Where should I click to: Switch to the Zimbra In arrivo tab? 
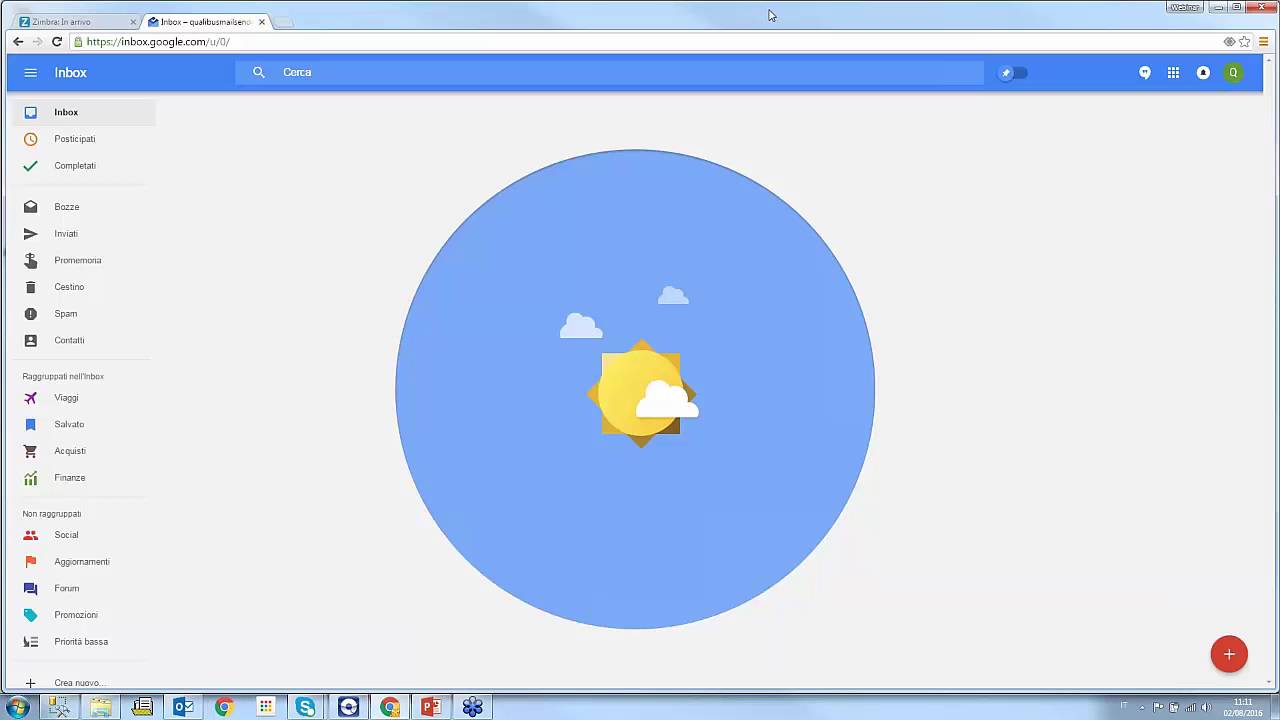tap(75, 22)
